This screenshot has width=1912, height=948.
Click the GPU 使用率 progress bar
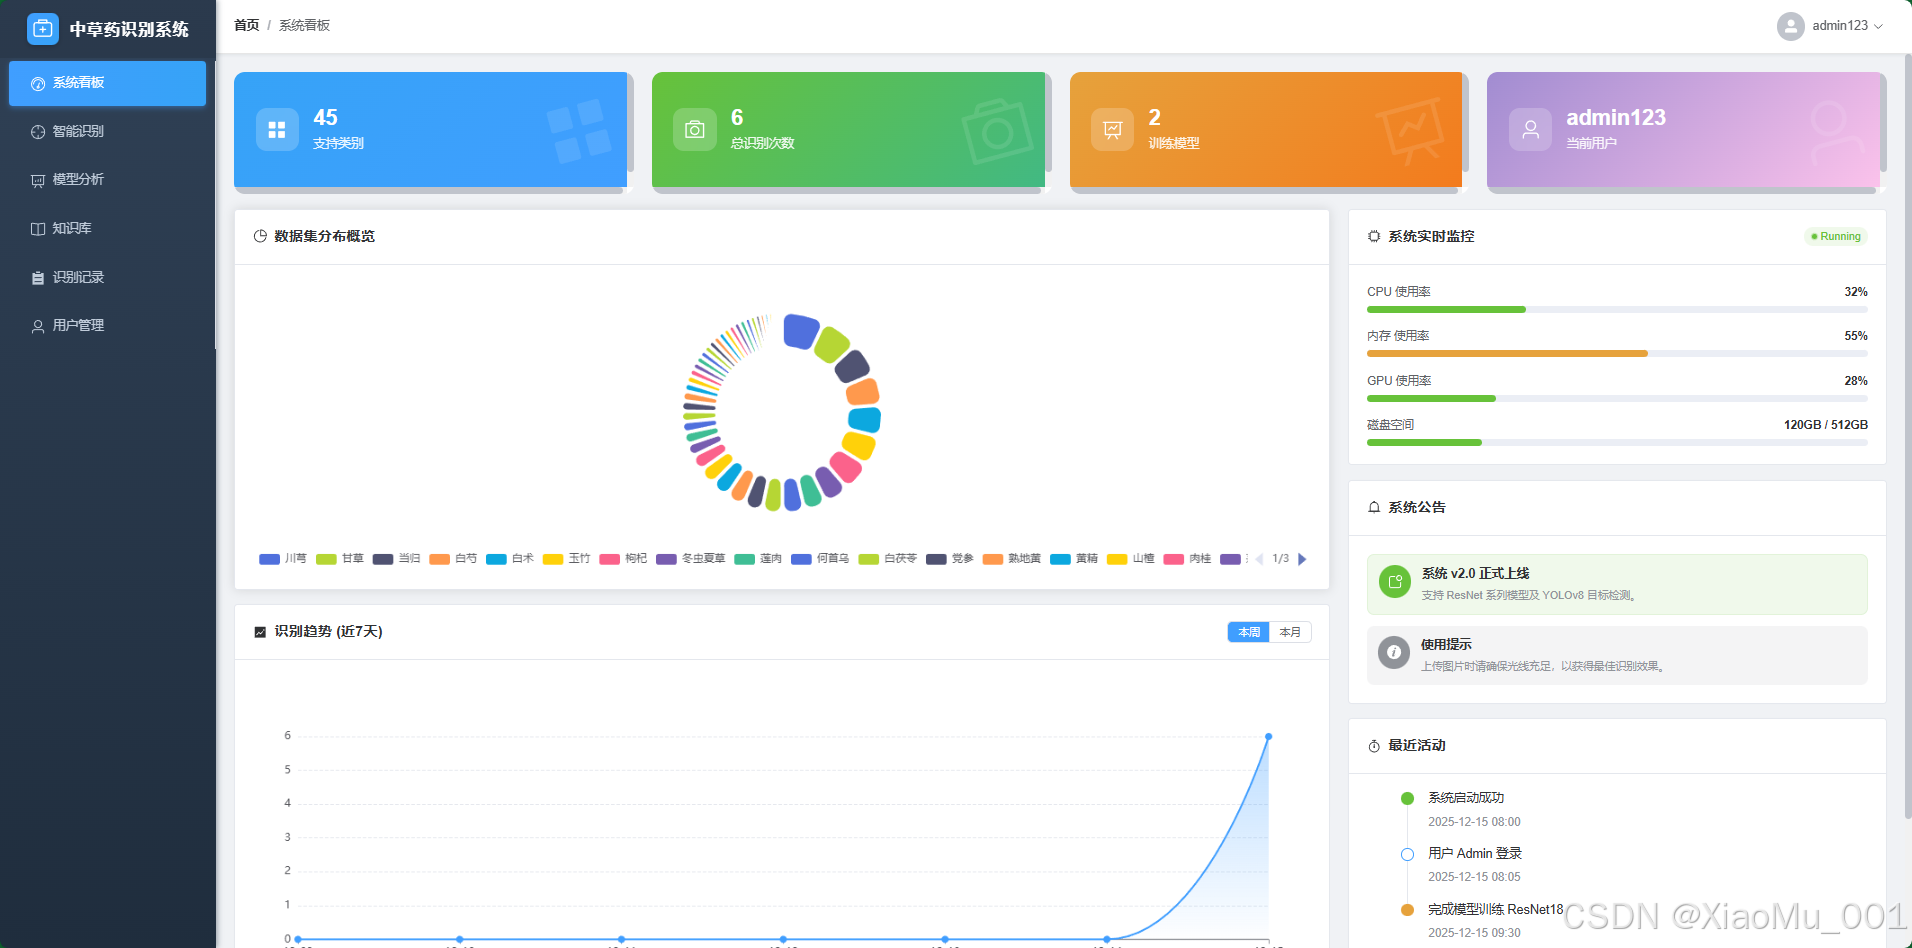click(x=1617, y=399)
